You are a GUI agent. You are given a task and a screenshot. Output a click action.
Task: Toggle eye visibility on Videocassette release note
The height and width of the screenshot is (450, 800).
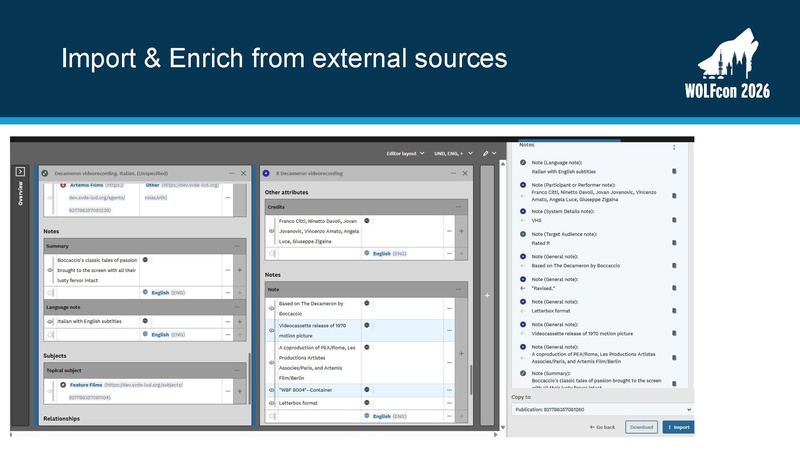(x=271, y=330)
